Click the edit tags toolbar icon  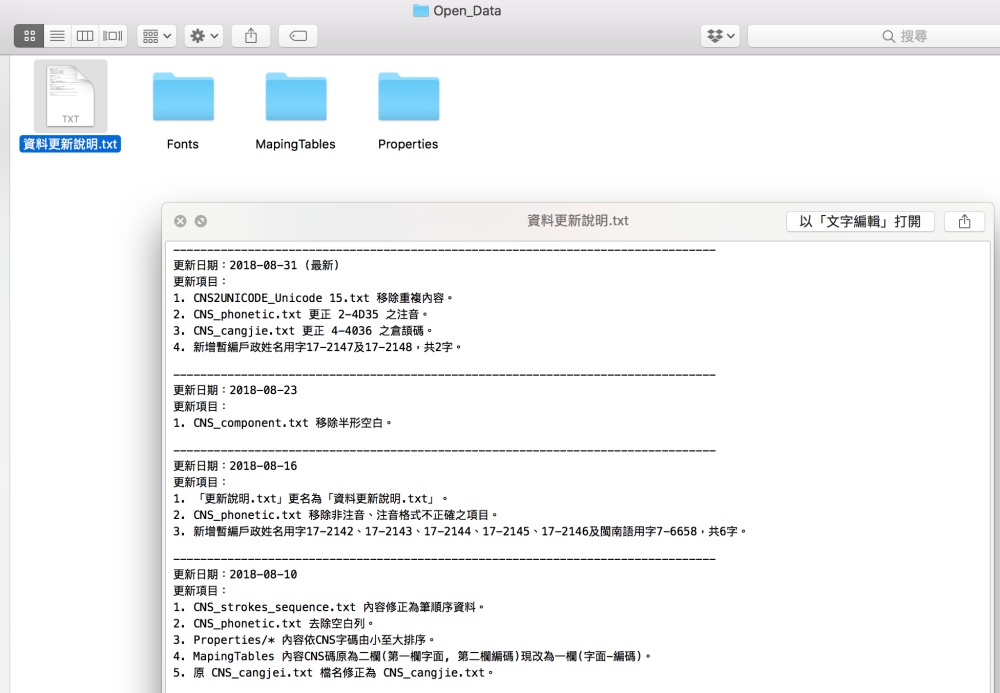(298, 36)
